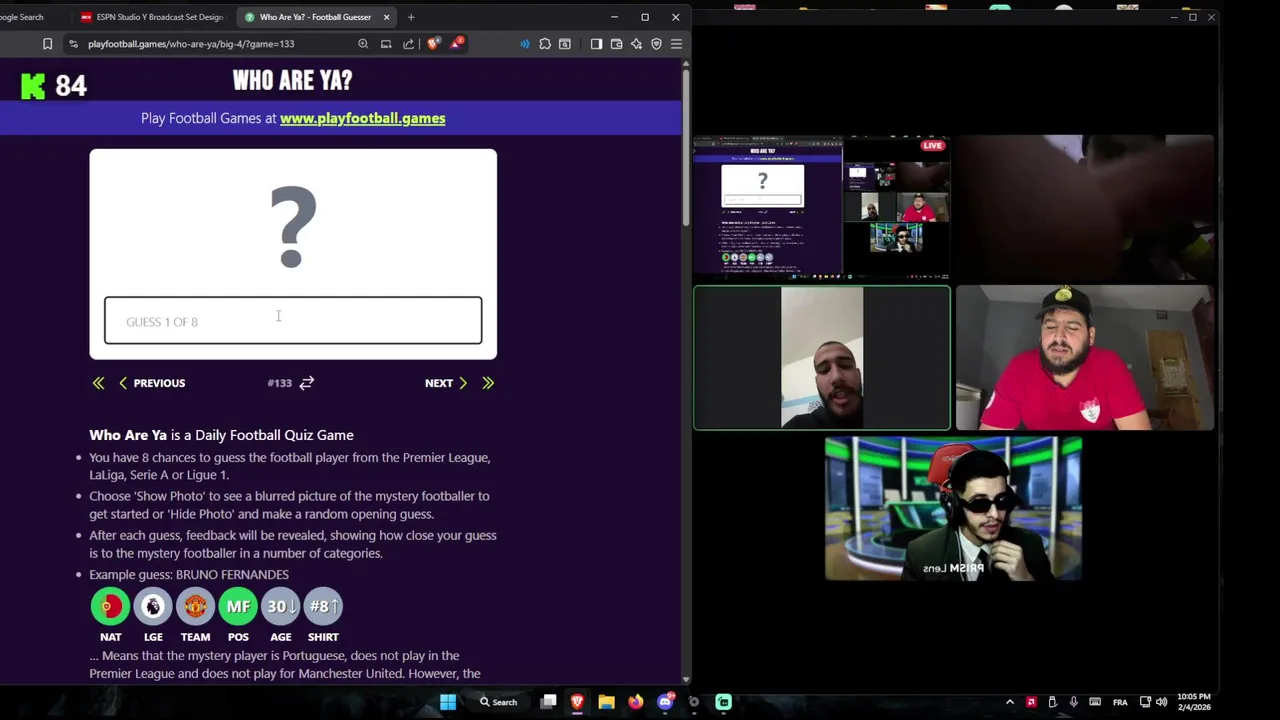This screenshot has height=720, width=1280.
Task: Open the Leo AI sparkle icon
Action: 636,44
